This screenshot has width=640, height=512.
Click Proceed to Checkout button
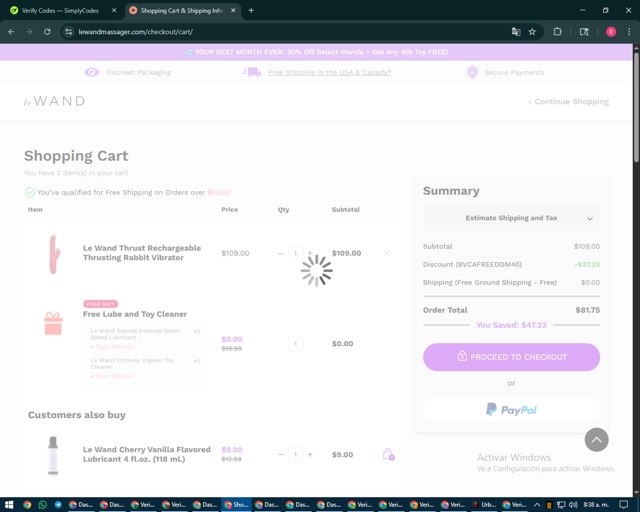point(511,357)
